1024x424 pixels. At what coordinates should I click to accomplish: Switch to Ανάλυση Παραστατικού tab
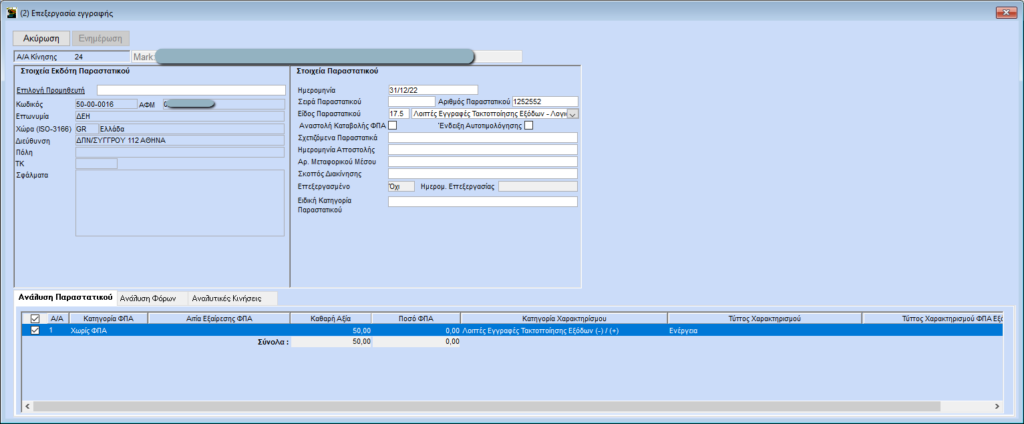65,297
